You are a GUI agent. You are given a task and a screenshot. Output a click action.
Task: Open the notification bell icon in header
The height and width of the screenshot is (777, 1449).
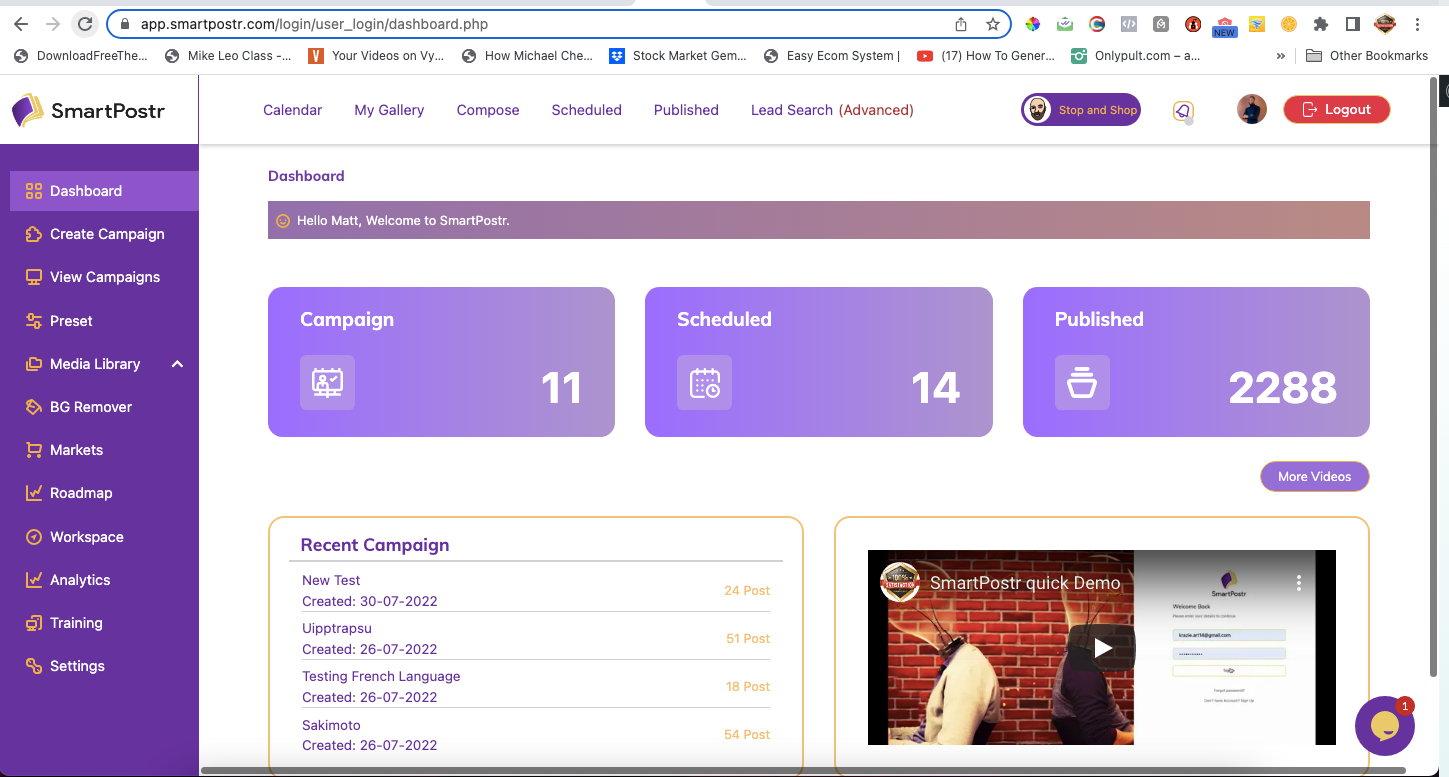1183,111
